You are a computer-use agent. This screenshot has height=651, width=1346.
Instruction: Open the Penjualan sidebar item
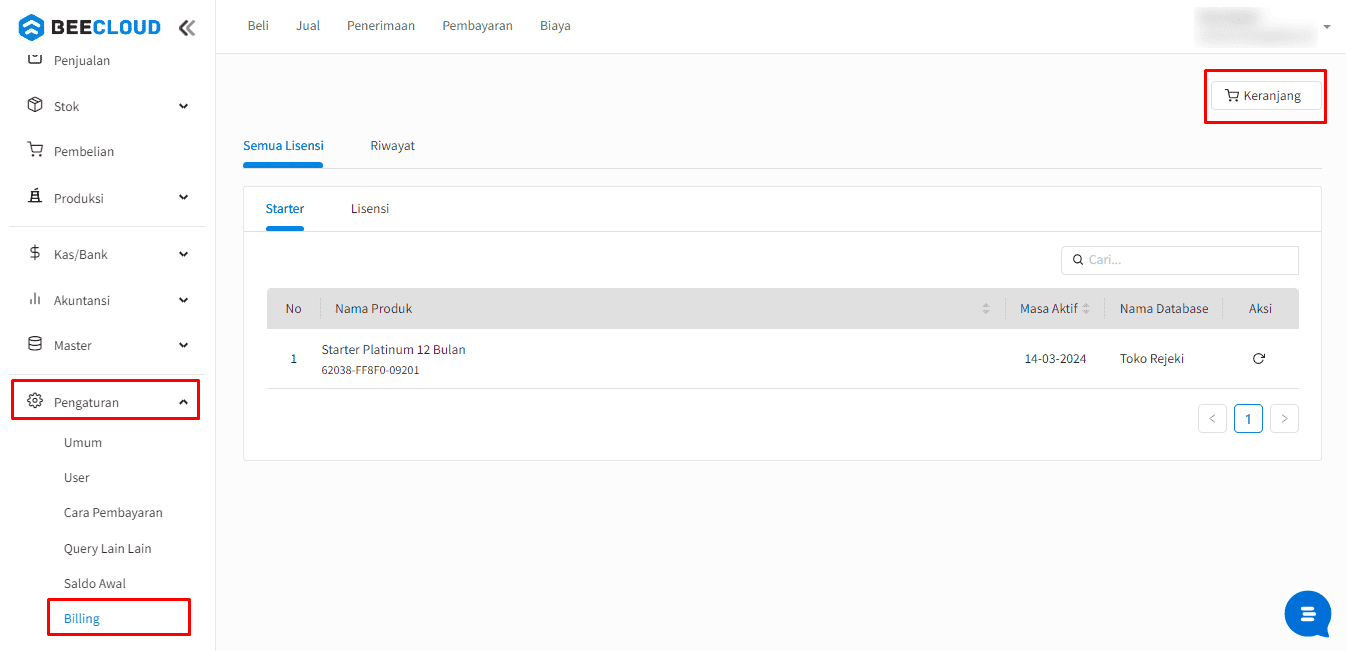pos(82,61)
